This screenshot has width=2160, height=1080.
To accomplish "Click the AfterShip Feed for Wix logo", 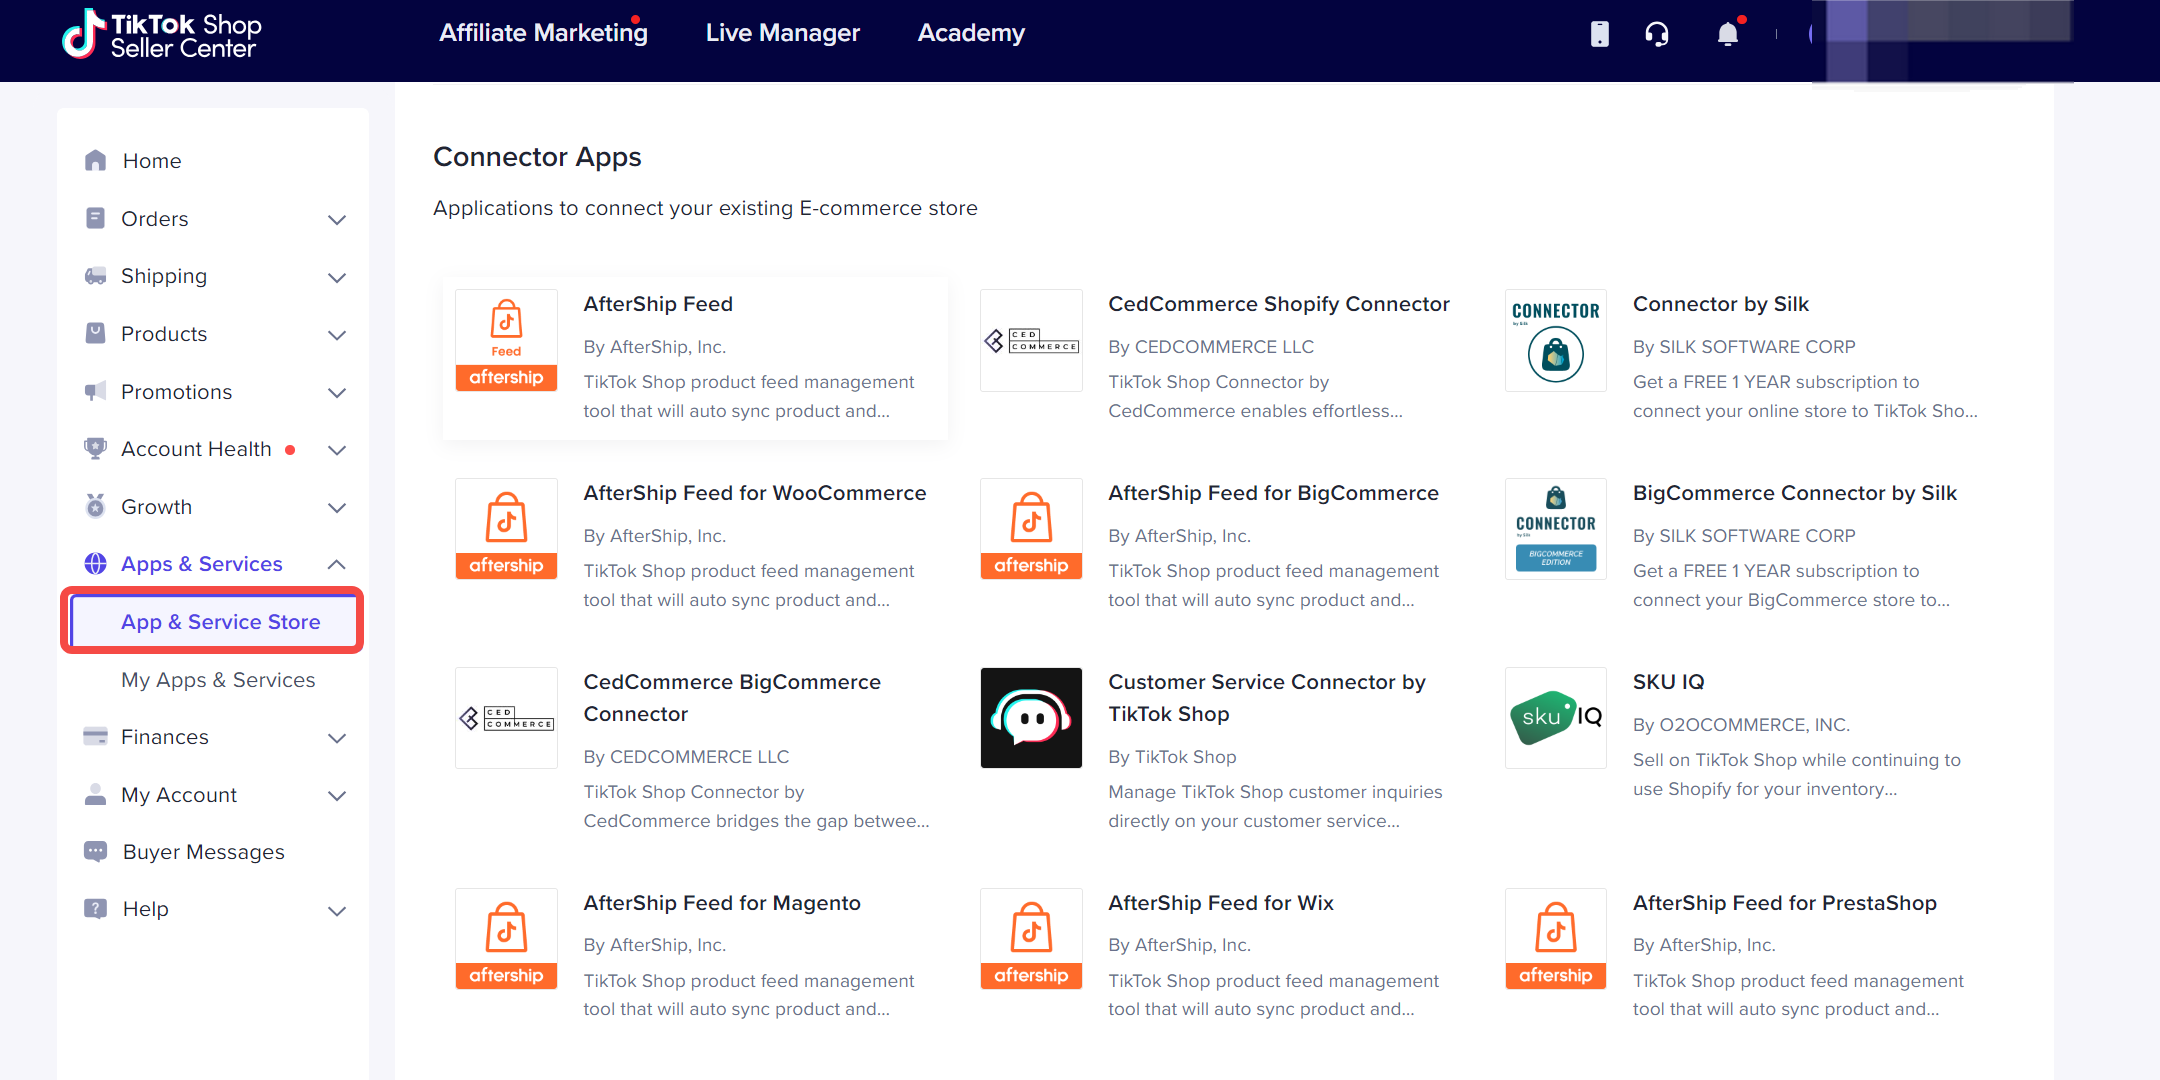I will (1031, 939).
